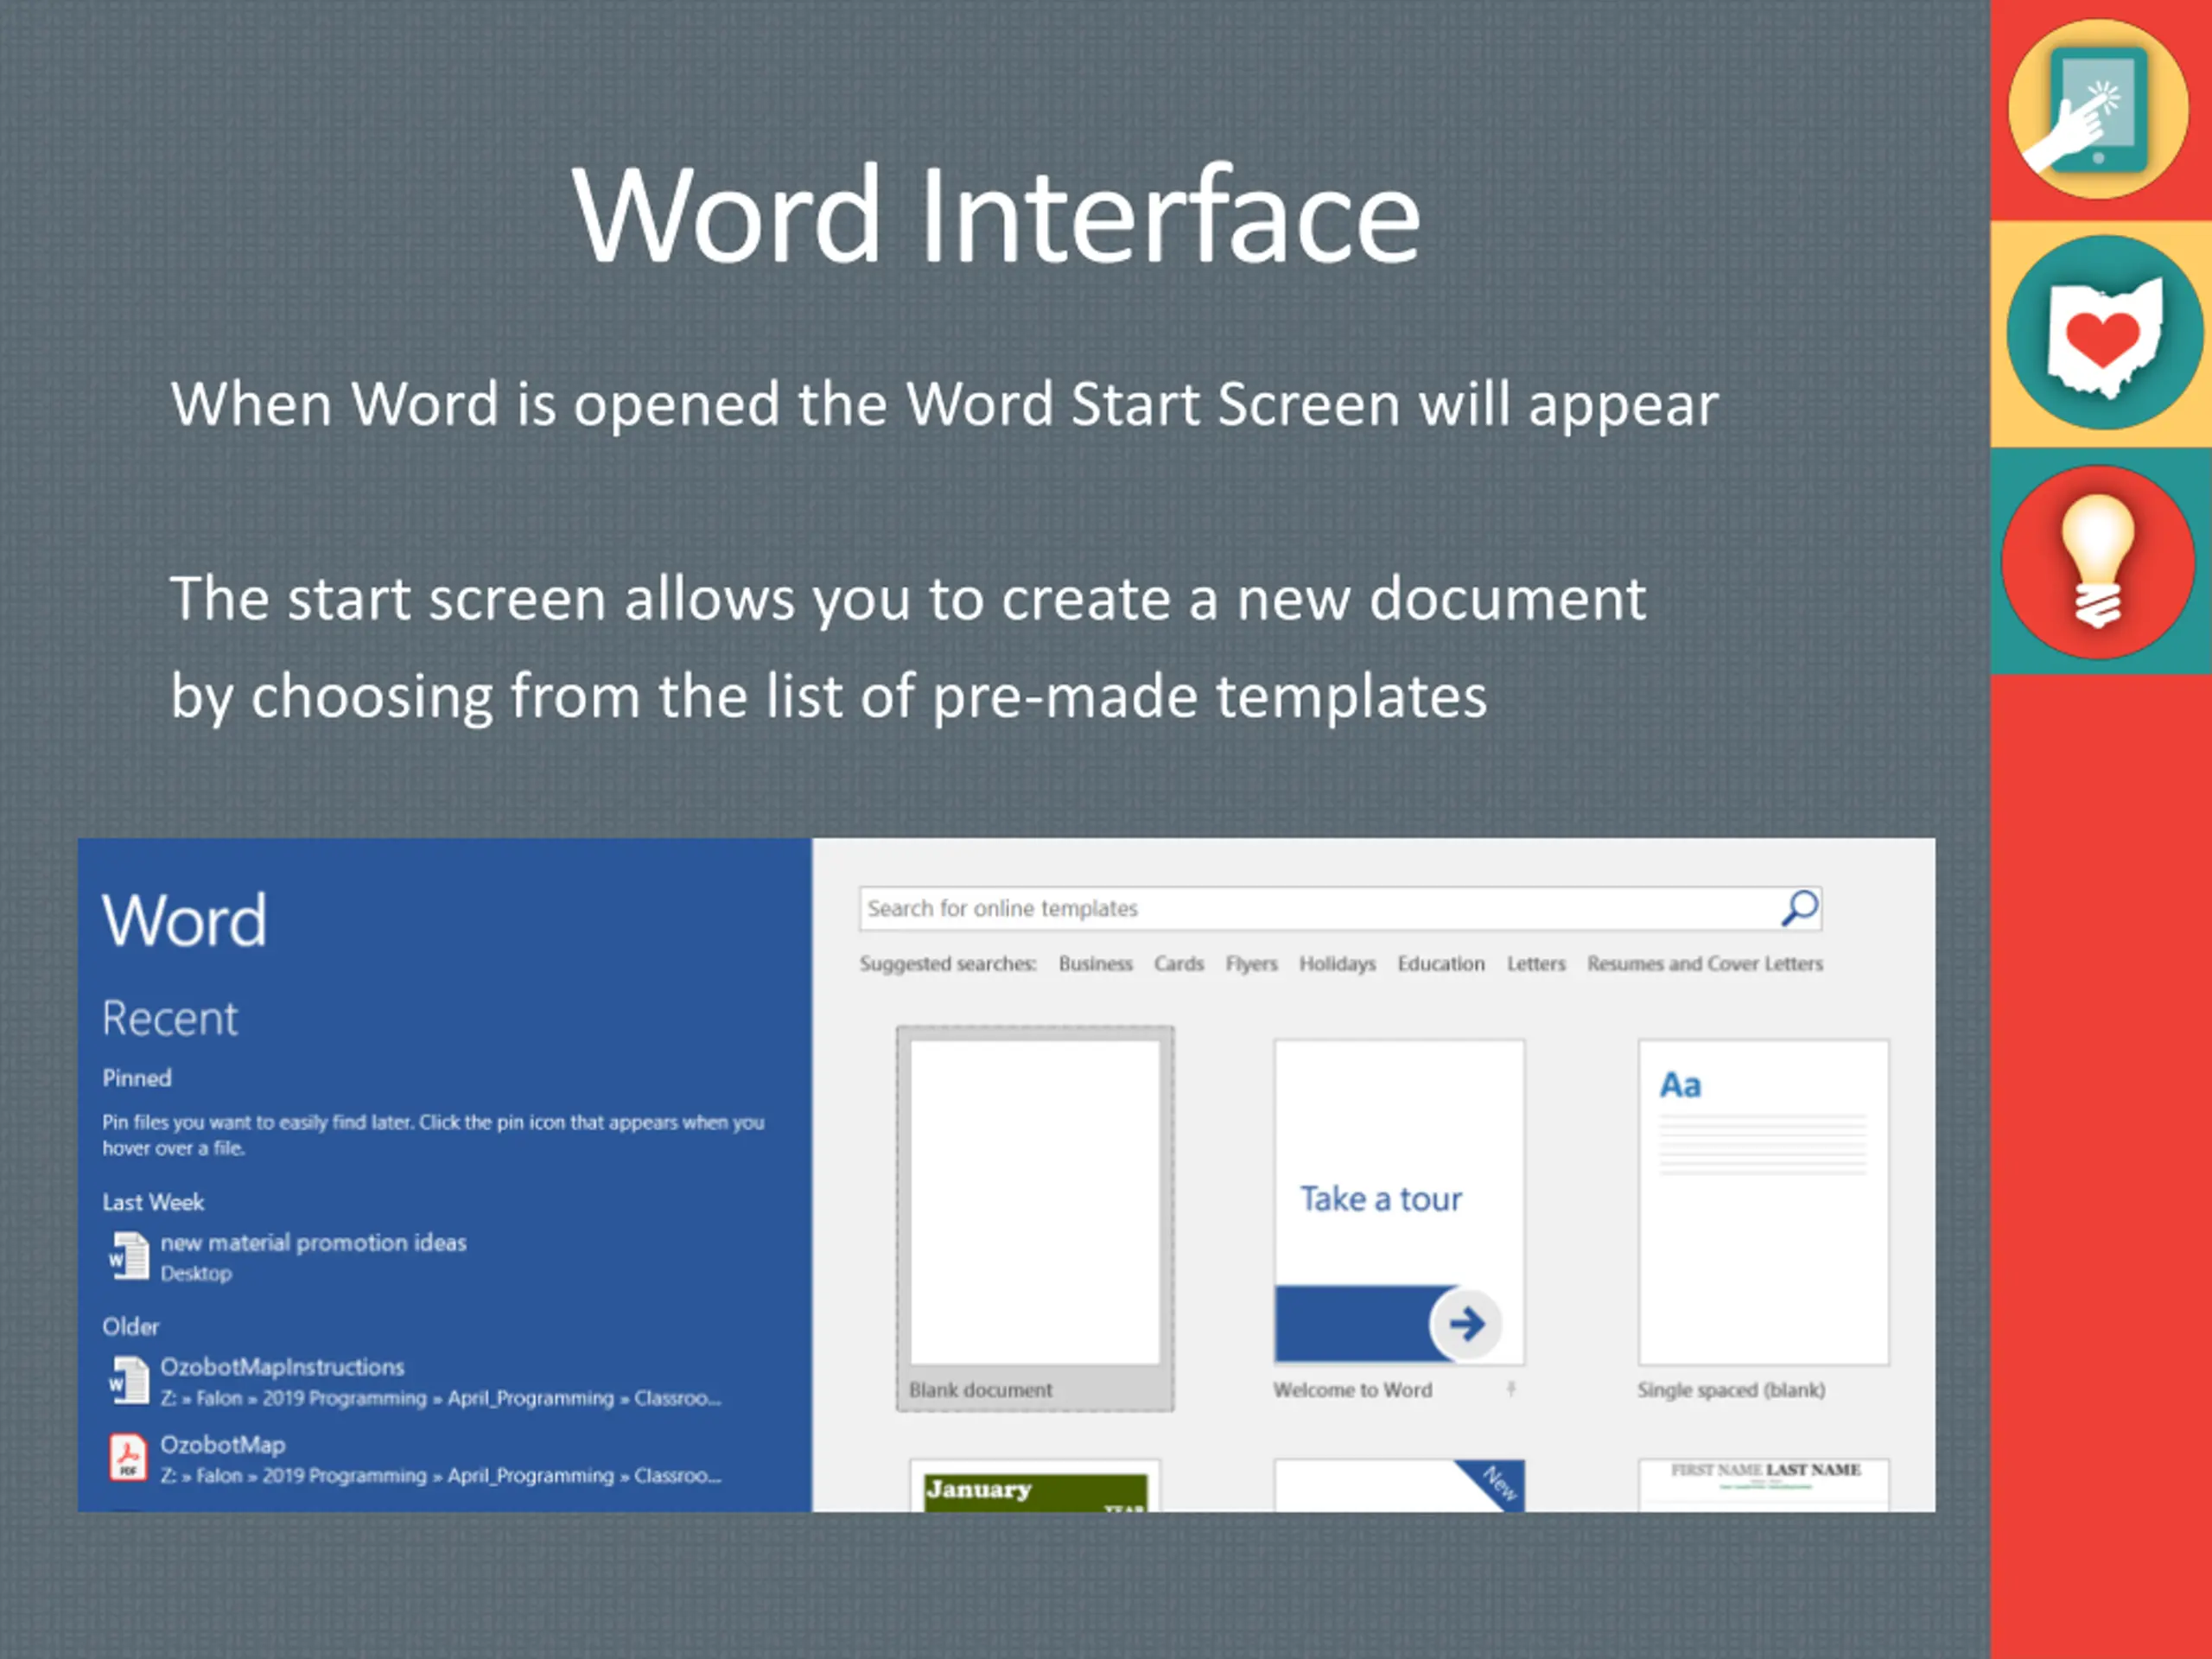Screen dimensions: 2212x1659
Task: Click the tablet touch icon
Action: coord(2098,110)
